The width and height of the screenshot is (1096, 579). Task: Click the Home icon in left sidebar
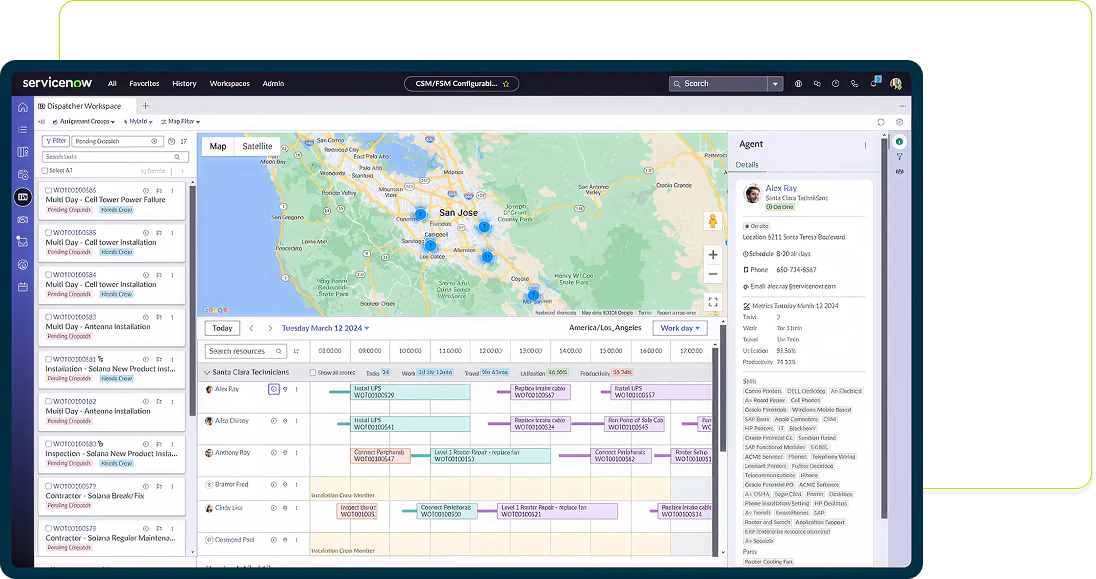click(22, 107)
